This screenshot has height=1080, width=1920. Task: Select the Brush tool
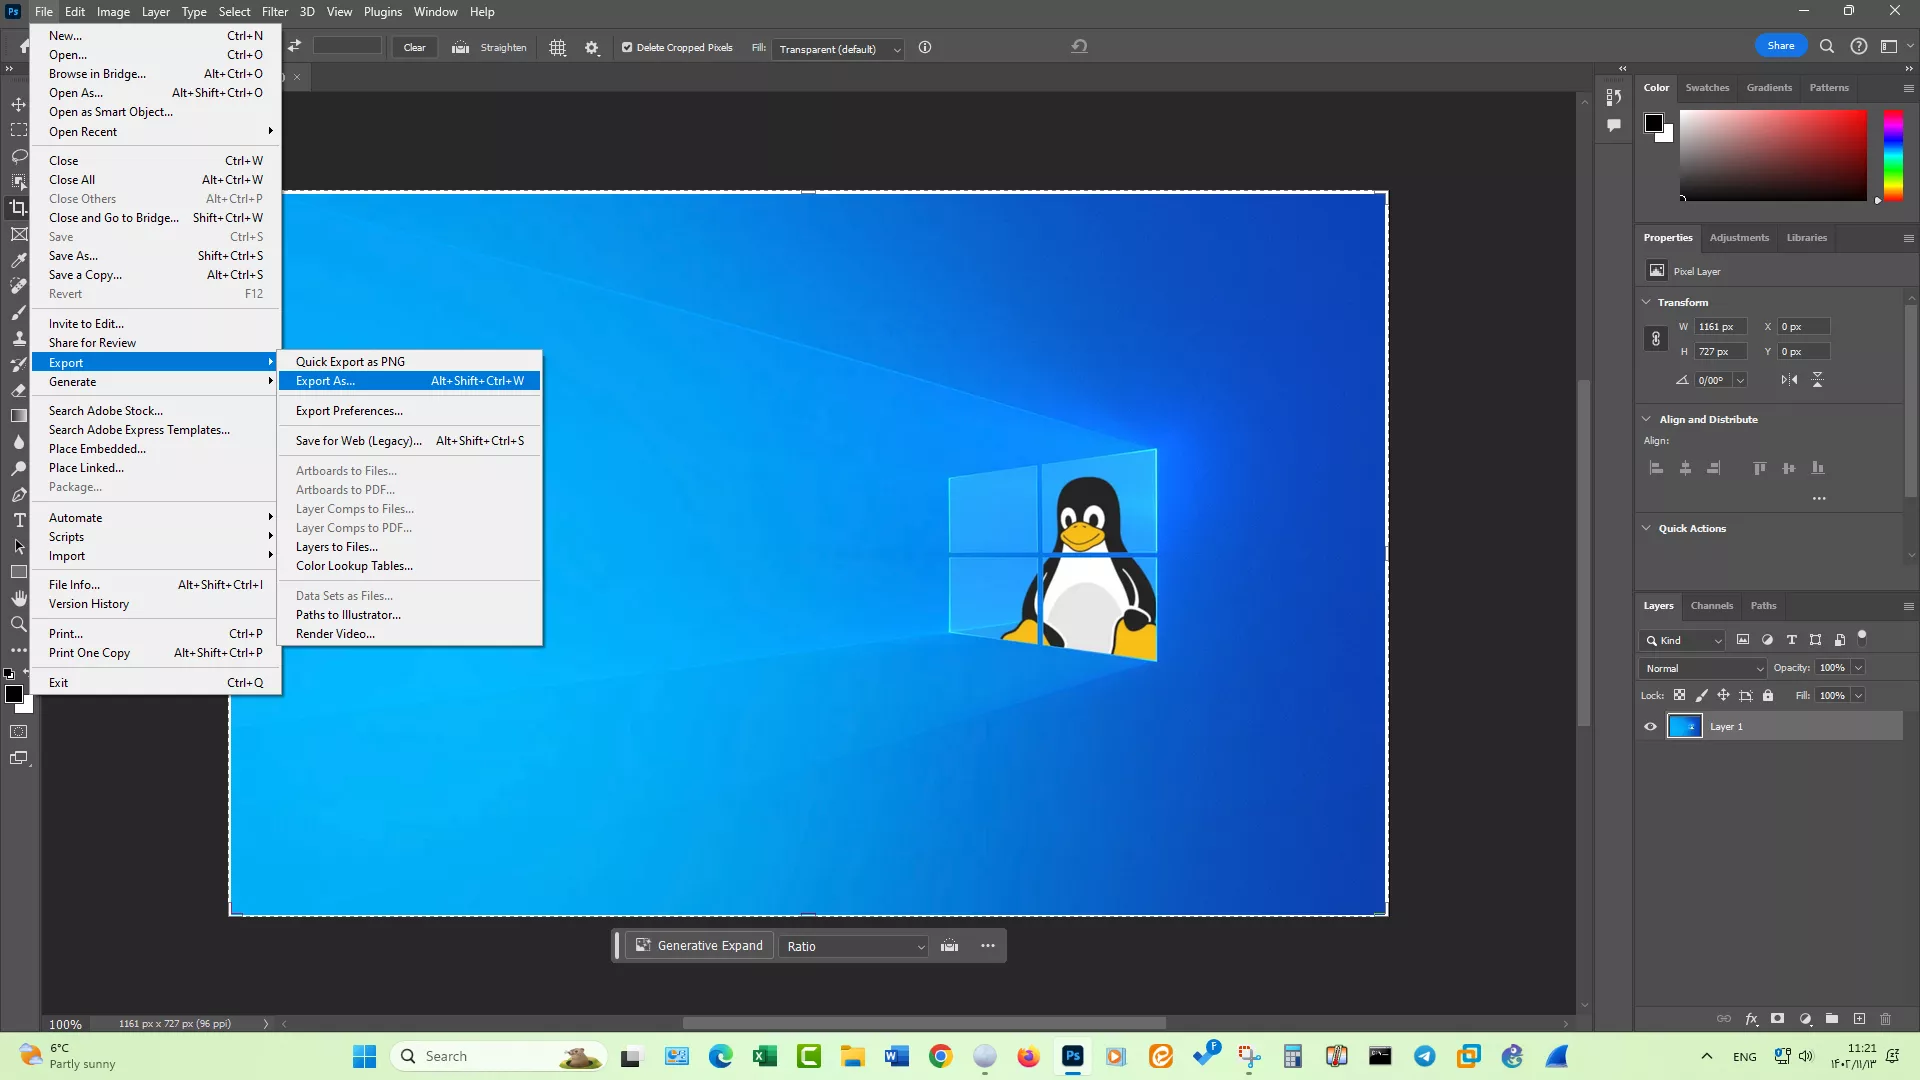point(19,312)
